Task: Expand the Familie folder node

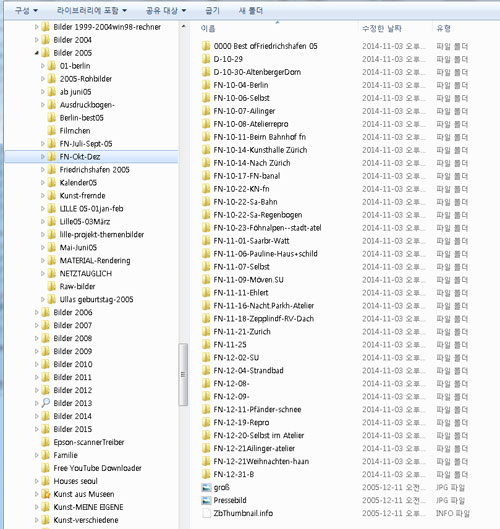Action: (x=36, y=455)
